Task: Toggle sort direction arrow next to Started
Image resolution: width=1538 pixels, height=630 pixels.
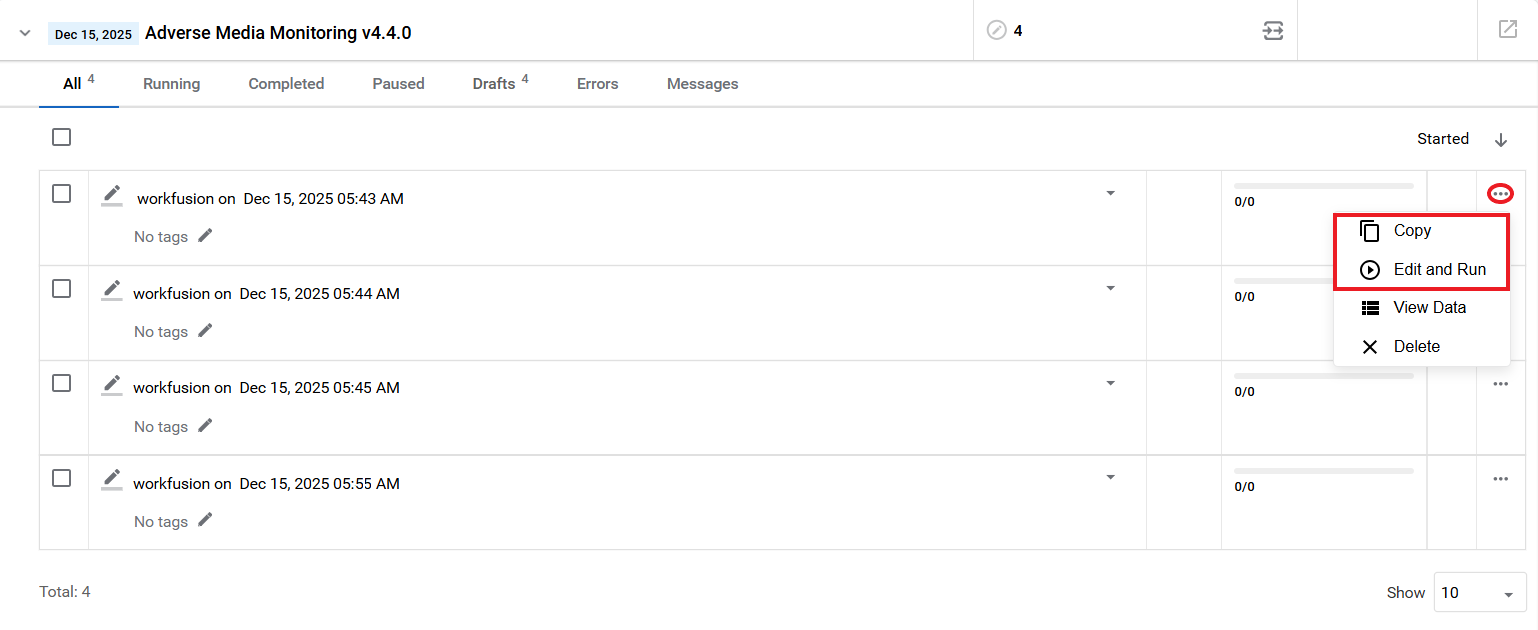Action: [1501, 140]
